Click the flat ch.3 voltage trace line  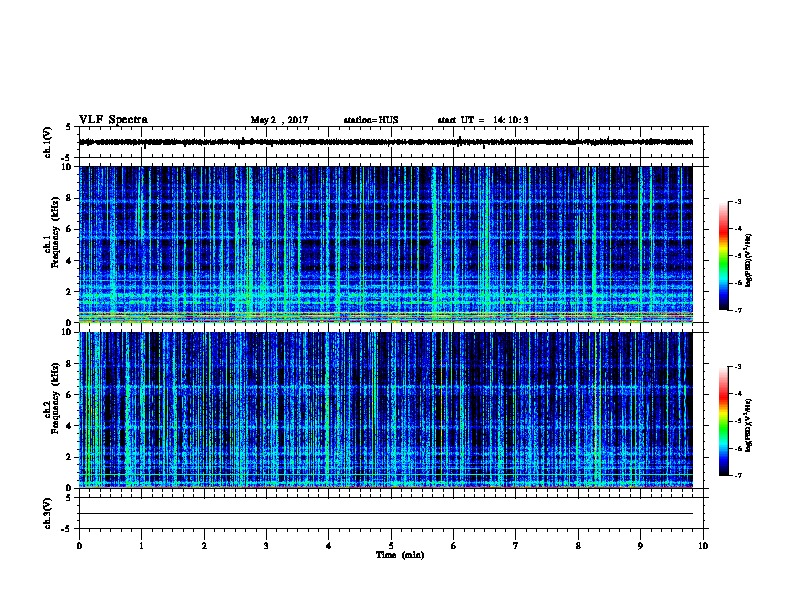(x=386, y=514)
